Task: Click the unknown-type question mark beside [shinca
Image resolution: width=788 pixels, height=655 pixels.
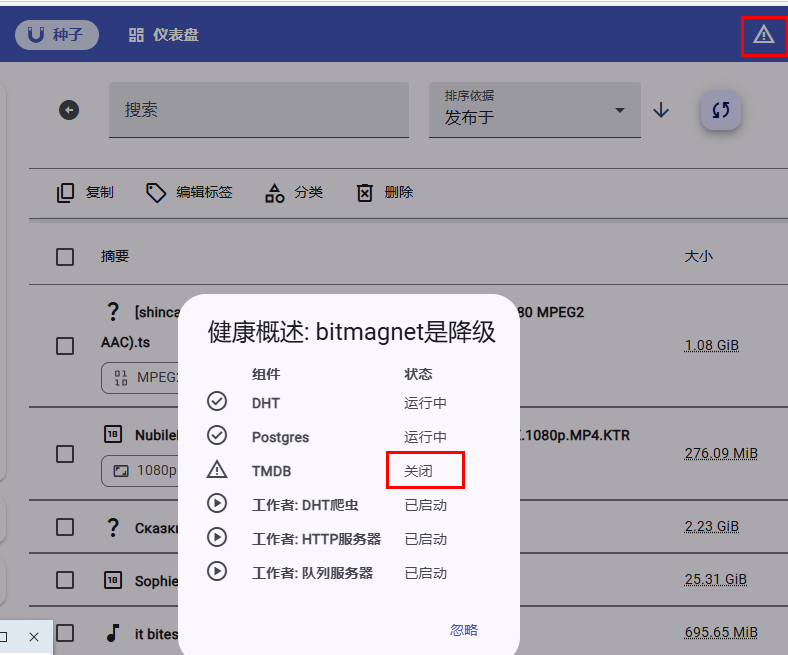Action: point(113,312)
